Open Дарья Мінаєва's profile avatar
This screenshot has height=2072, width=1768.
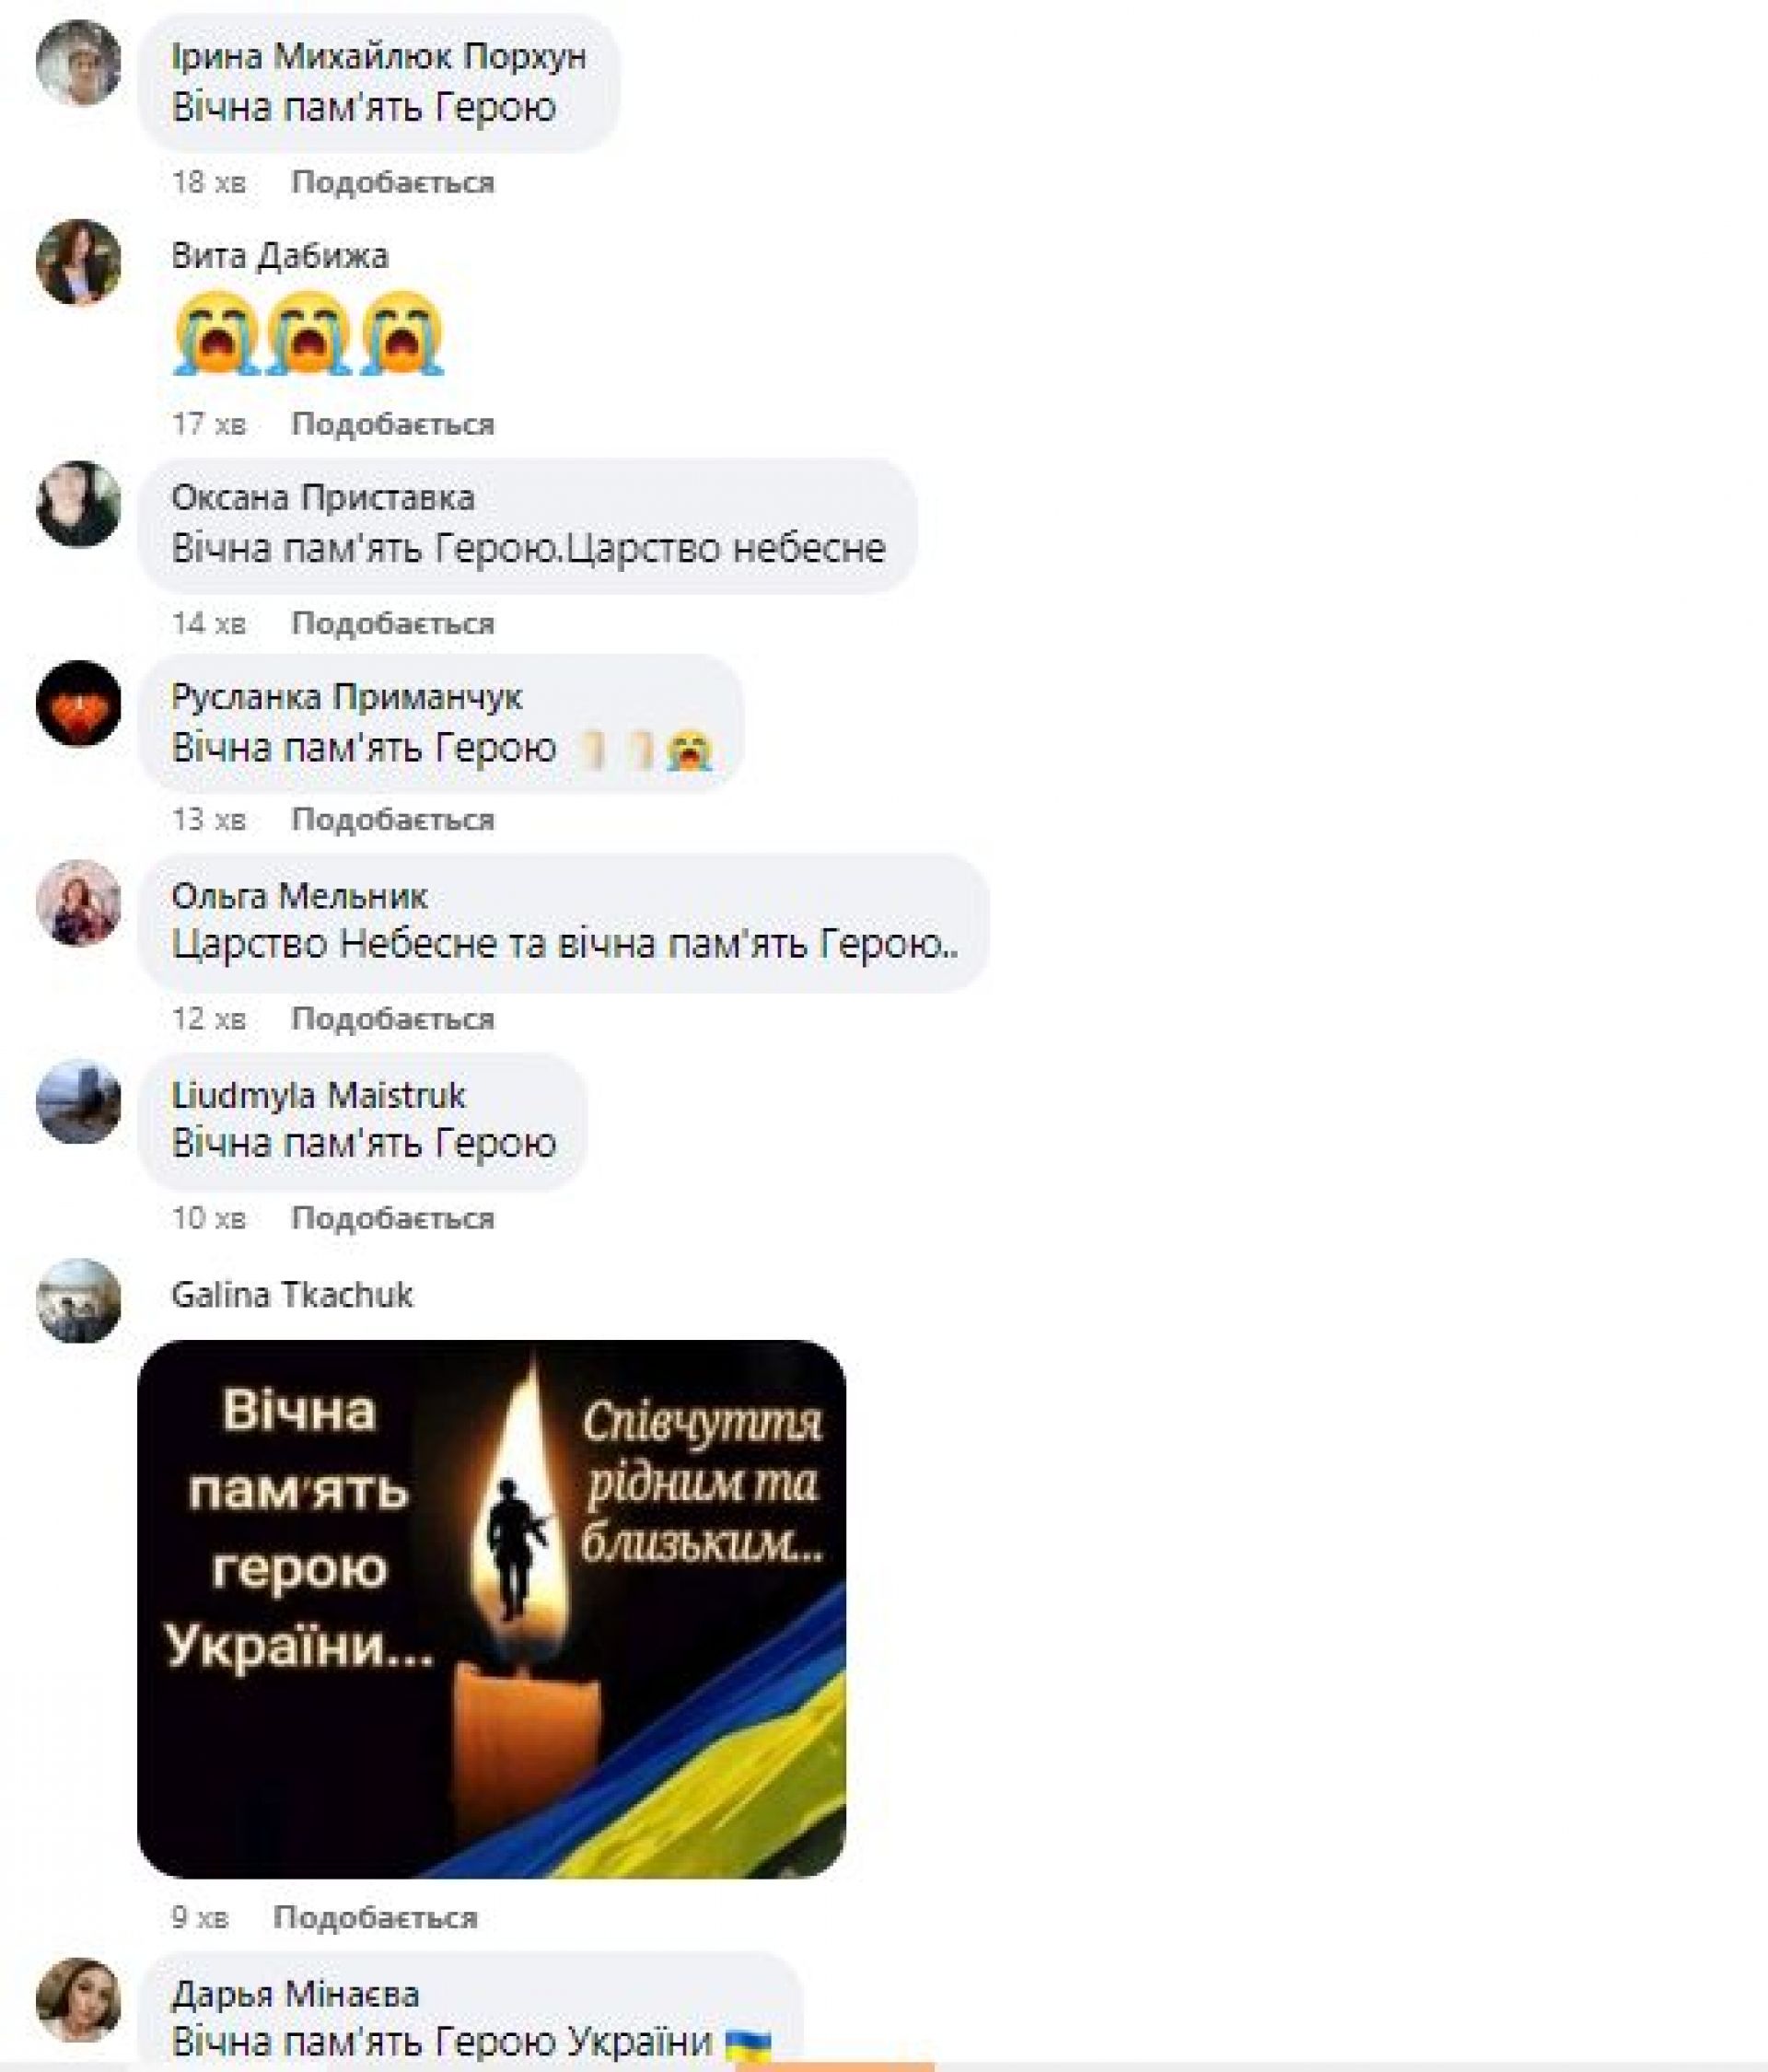pyautogui.click(x=78, y=2000)
